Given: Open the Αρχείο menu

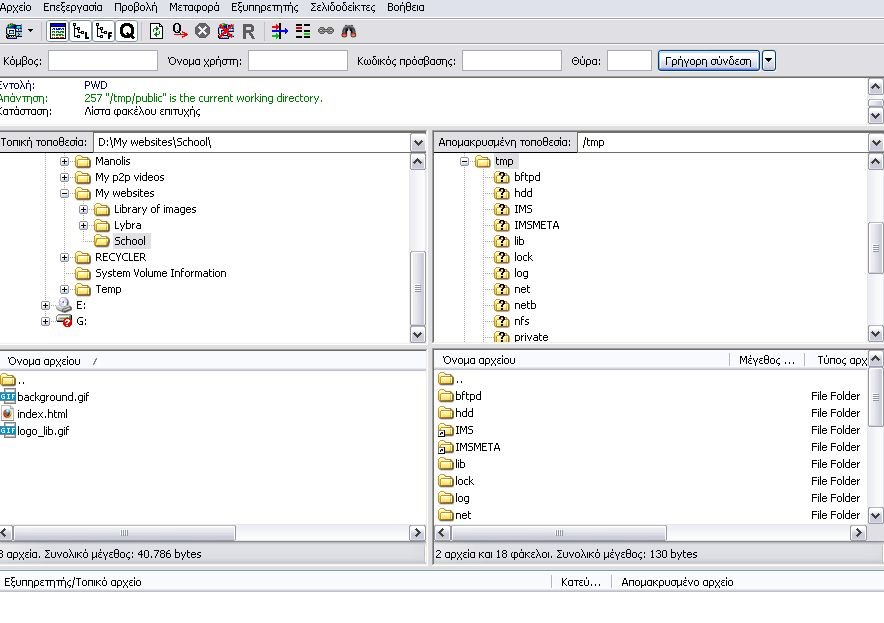Looking at the screenshot, I should pyautogui.click(x=15, y=7).
